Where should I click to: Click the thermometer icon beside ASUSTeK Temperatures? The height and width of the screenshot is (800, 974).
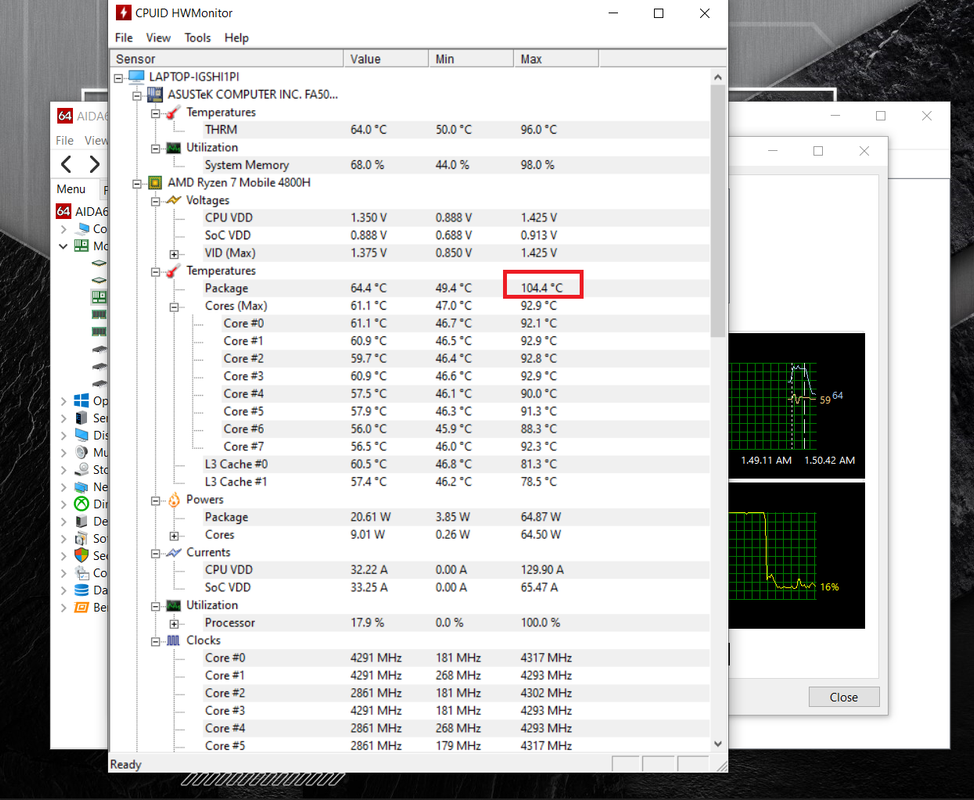pos(173,112)
